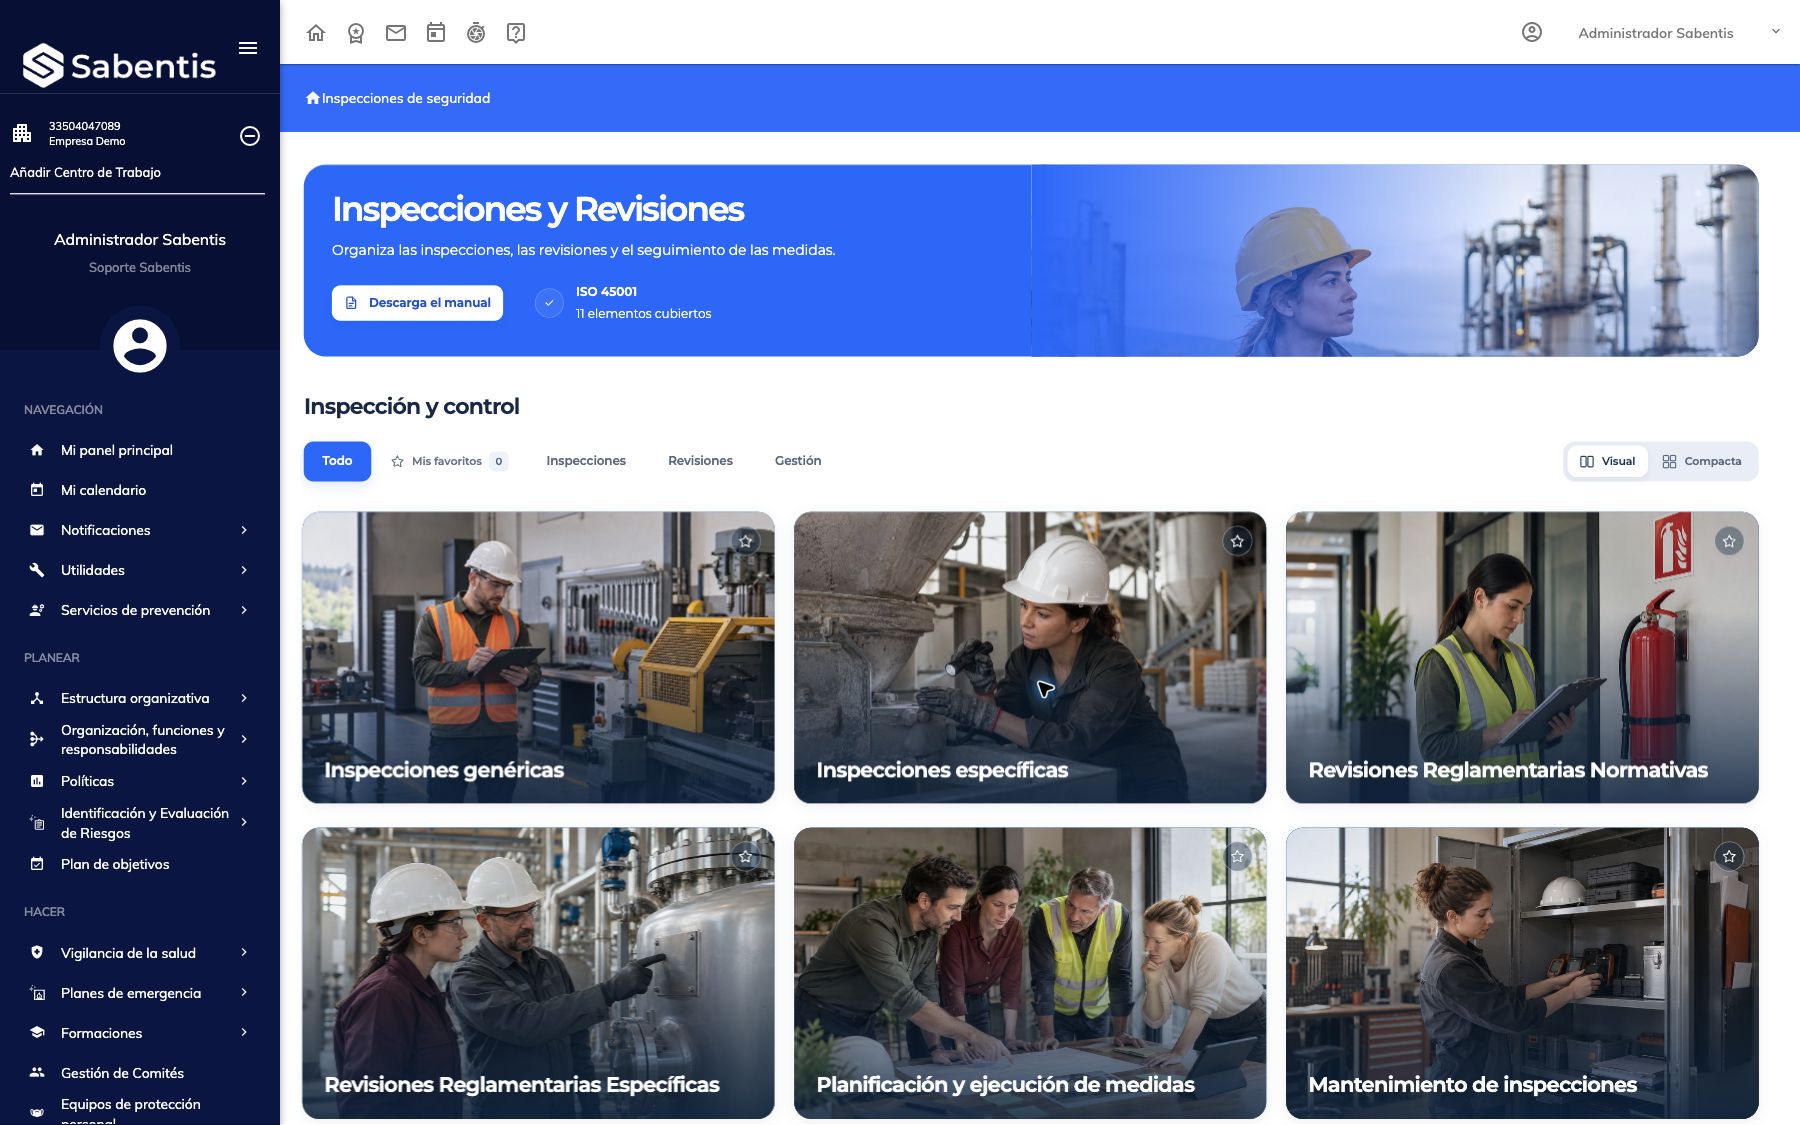Screen dimensions: 1800x1125
Task: Click the minus circle icon beside Empresa Demo
Action: click(250, 136)
